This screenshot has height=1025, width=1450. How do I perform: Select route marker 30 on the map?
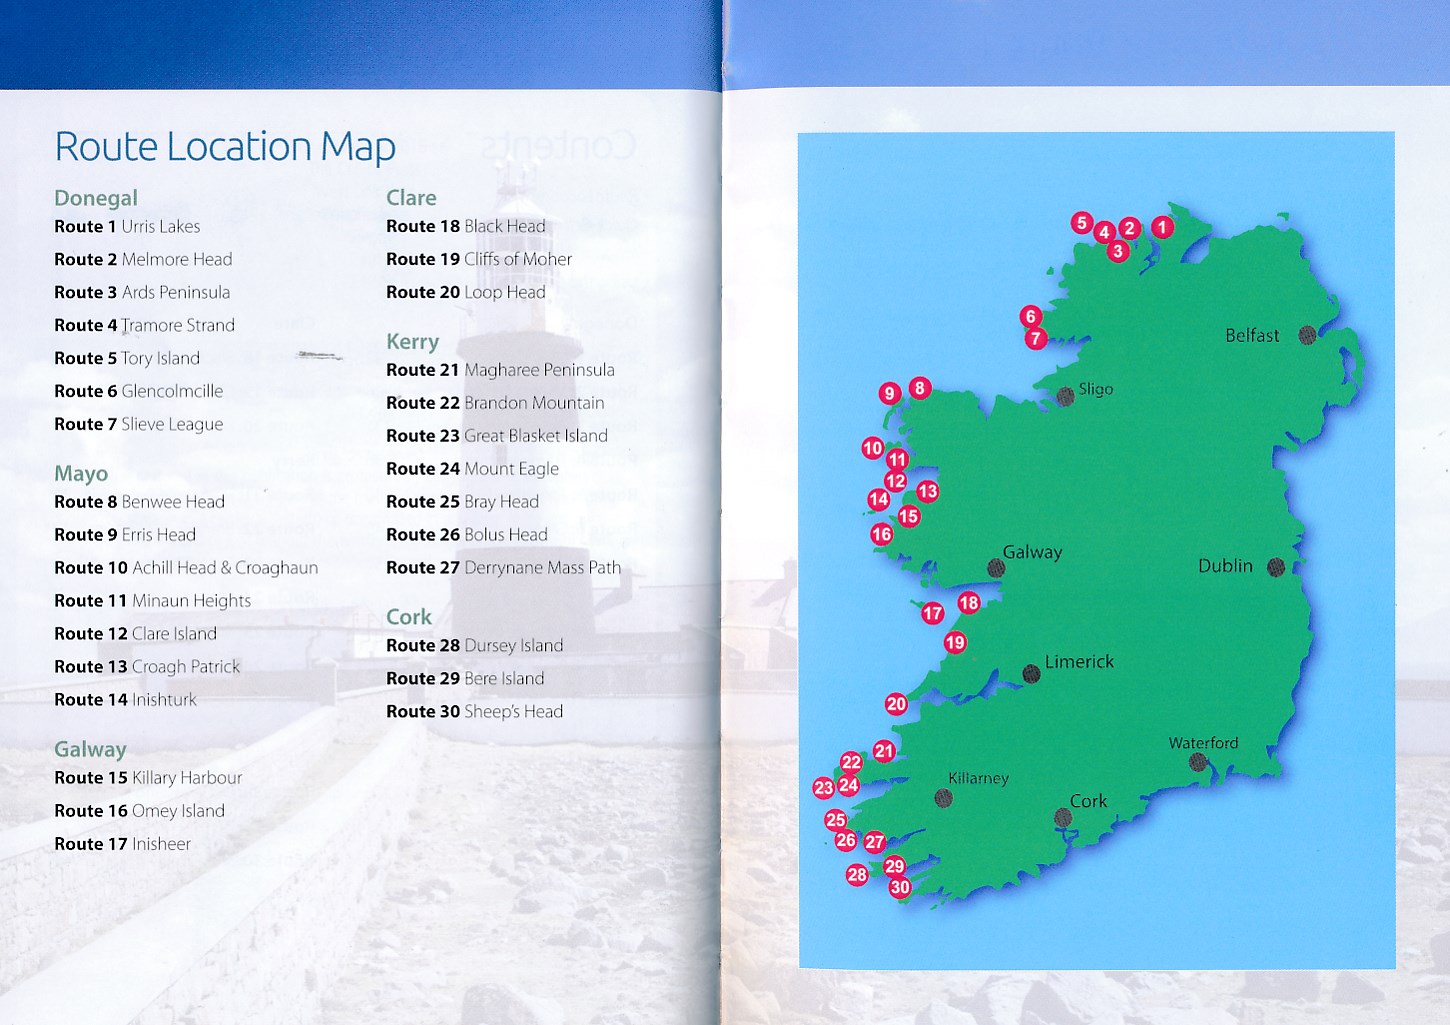[x=900, y=887]
